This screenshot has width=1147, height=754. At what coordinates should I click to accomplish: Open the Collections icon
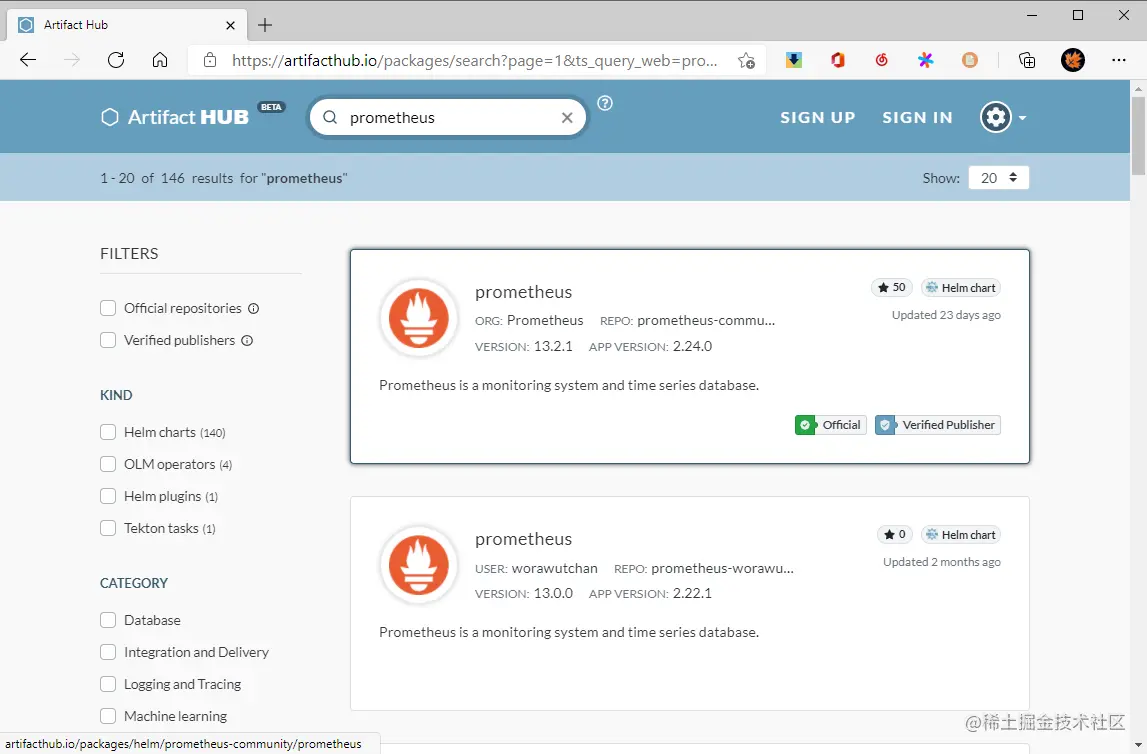(1027, 60)
